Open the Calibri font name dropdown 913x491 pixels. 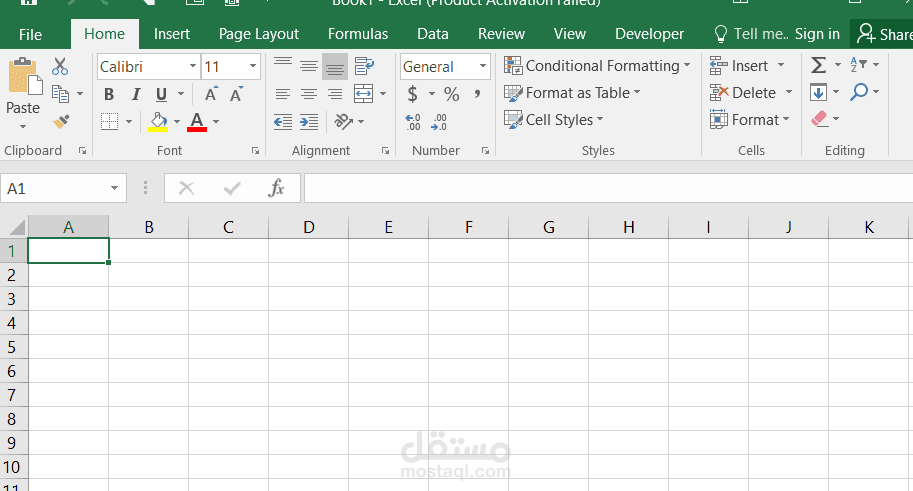click(x=193, y=67)
